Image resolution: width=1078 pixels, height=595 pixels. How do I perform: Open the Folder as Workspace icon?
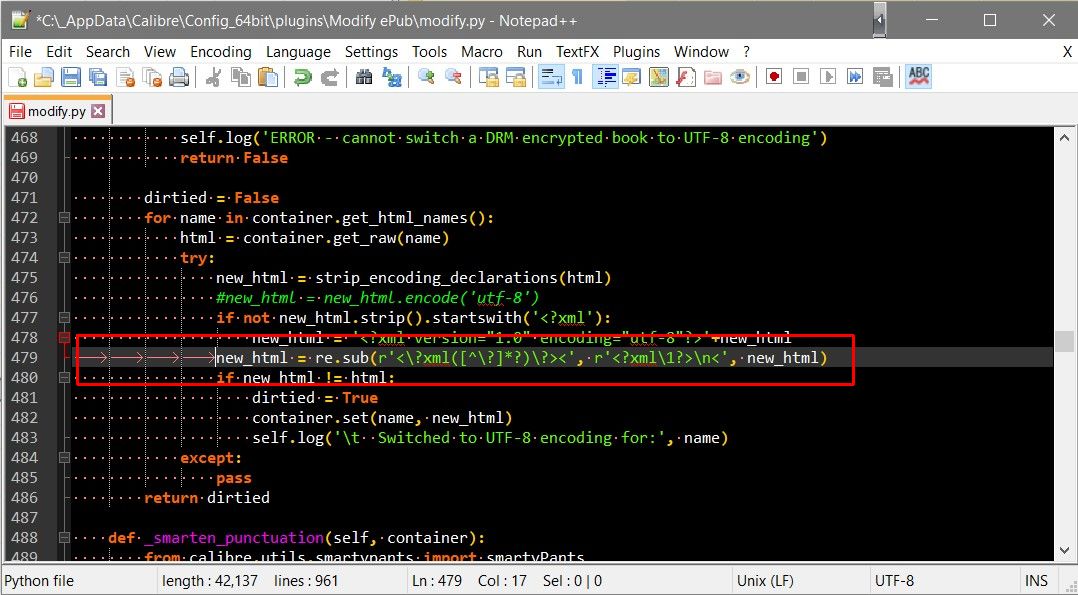(713, 77)
